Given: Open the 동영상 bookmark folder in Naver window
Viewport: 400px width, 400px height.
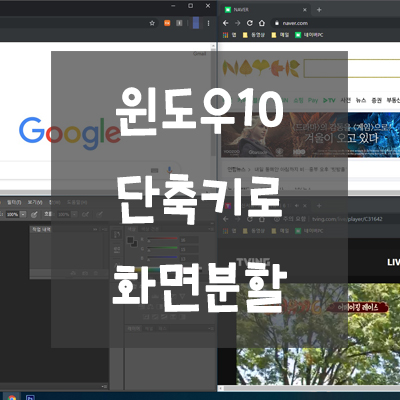Looking at the screenshot, I should [254, 35].
